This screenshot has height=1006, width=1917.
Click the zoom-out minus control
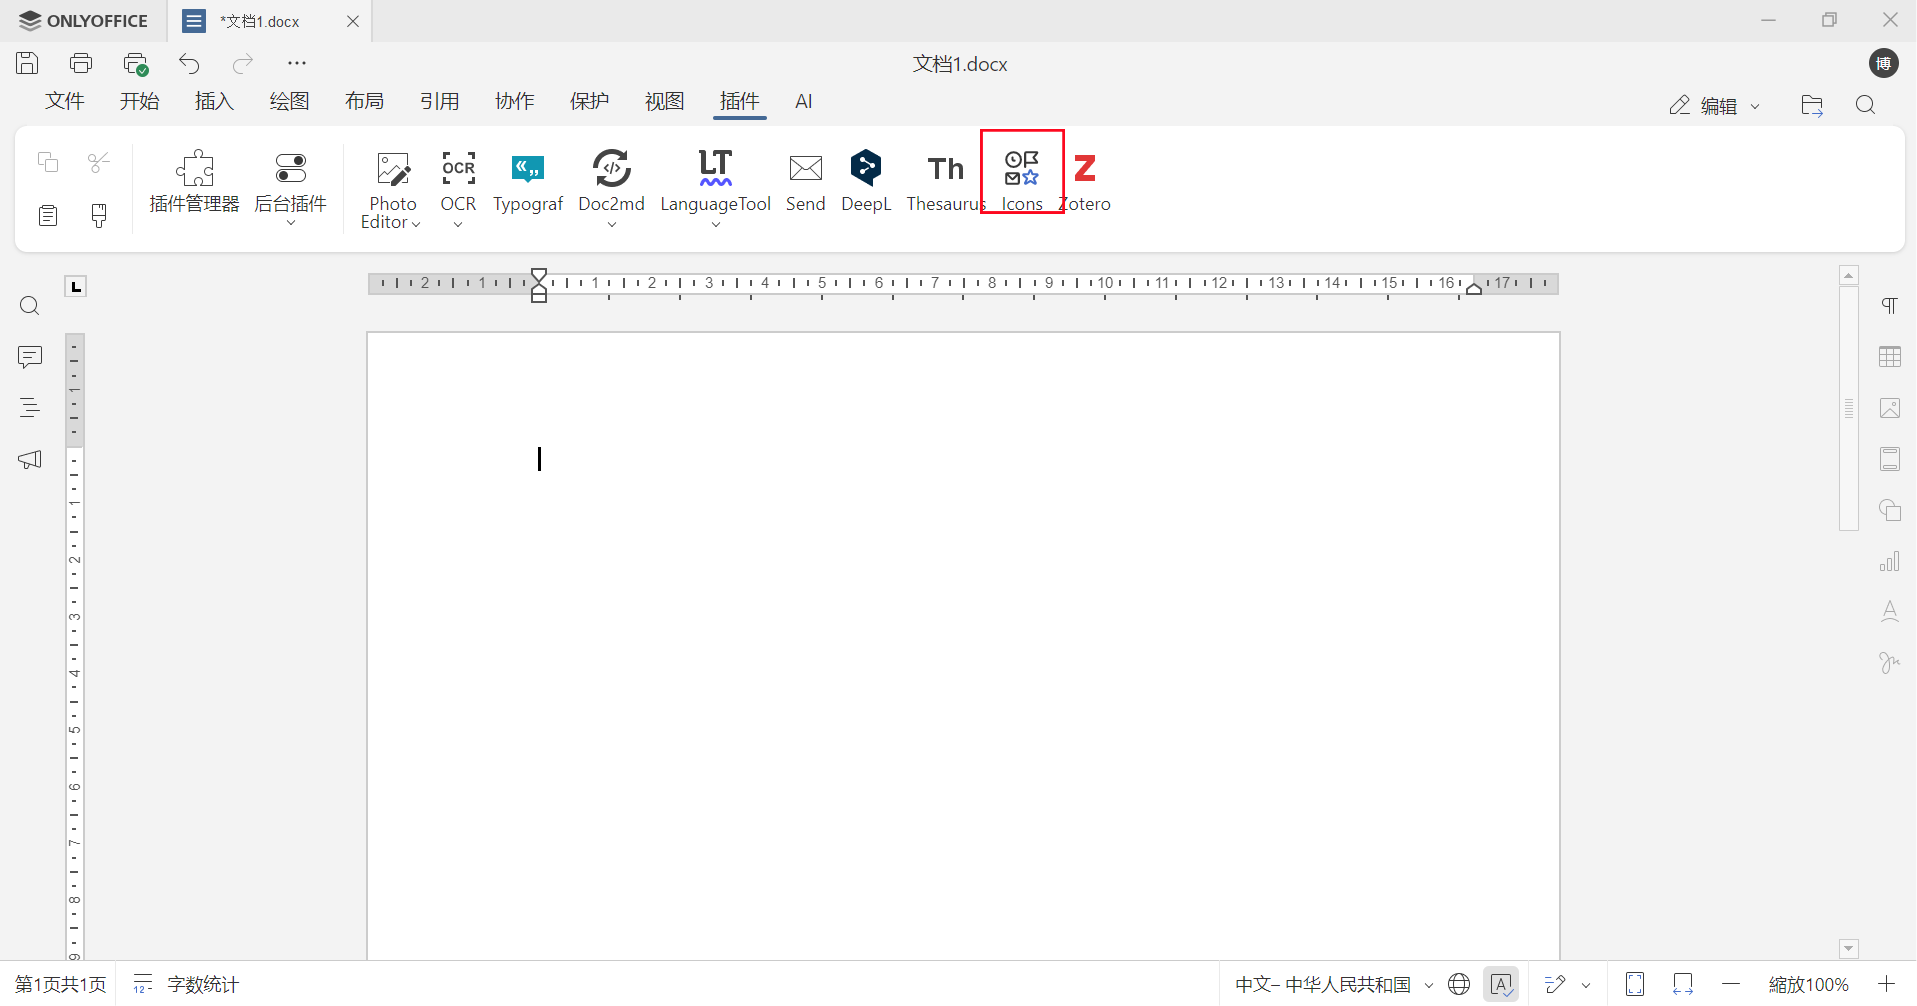[1731, 984]
